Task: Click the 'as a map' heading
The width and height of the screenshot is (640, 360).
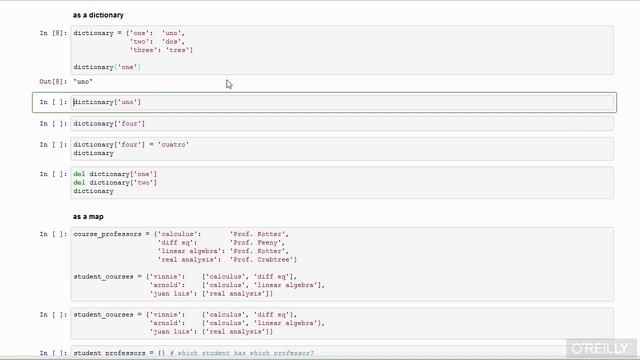Action: pyautogui.click(x=88, y=217)
